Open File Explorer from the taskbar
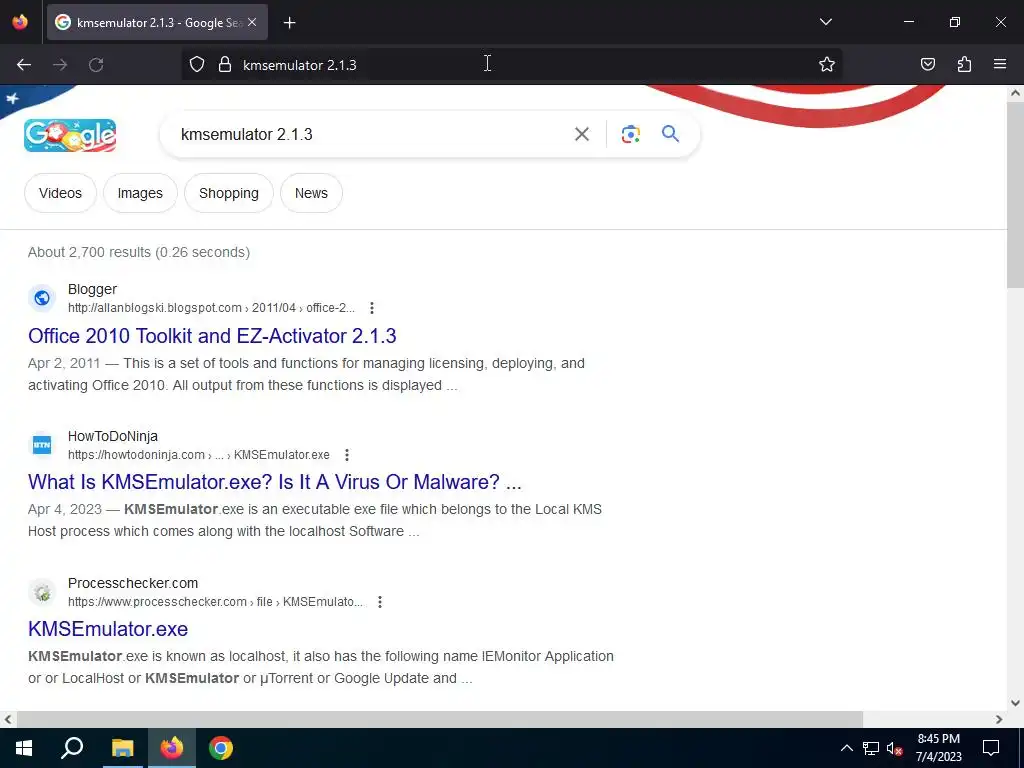Screen dimensions: 1024x768 click(122, 748)
